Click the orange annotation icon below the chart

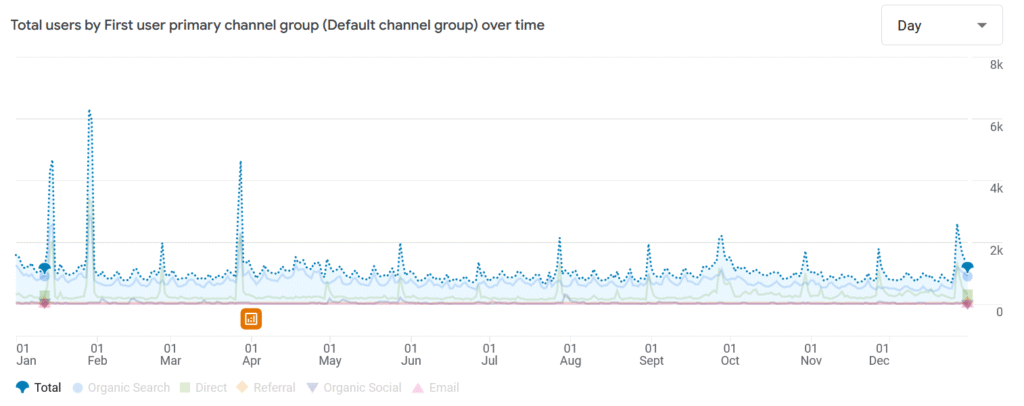click(251, 319)
